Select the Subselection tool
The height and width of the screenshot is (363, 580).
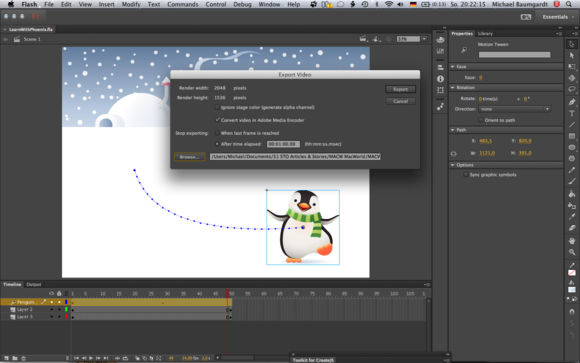(572, 55)
